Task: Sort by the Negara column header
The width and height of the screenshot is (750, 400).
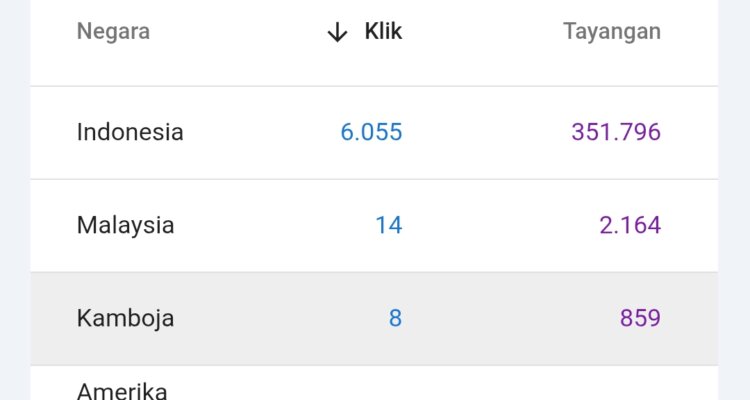Action: (x=113, y=32)
